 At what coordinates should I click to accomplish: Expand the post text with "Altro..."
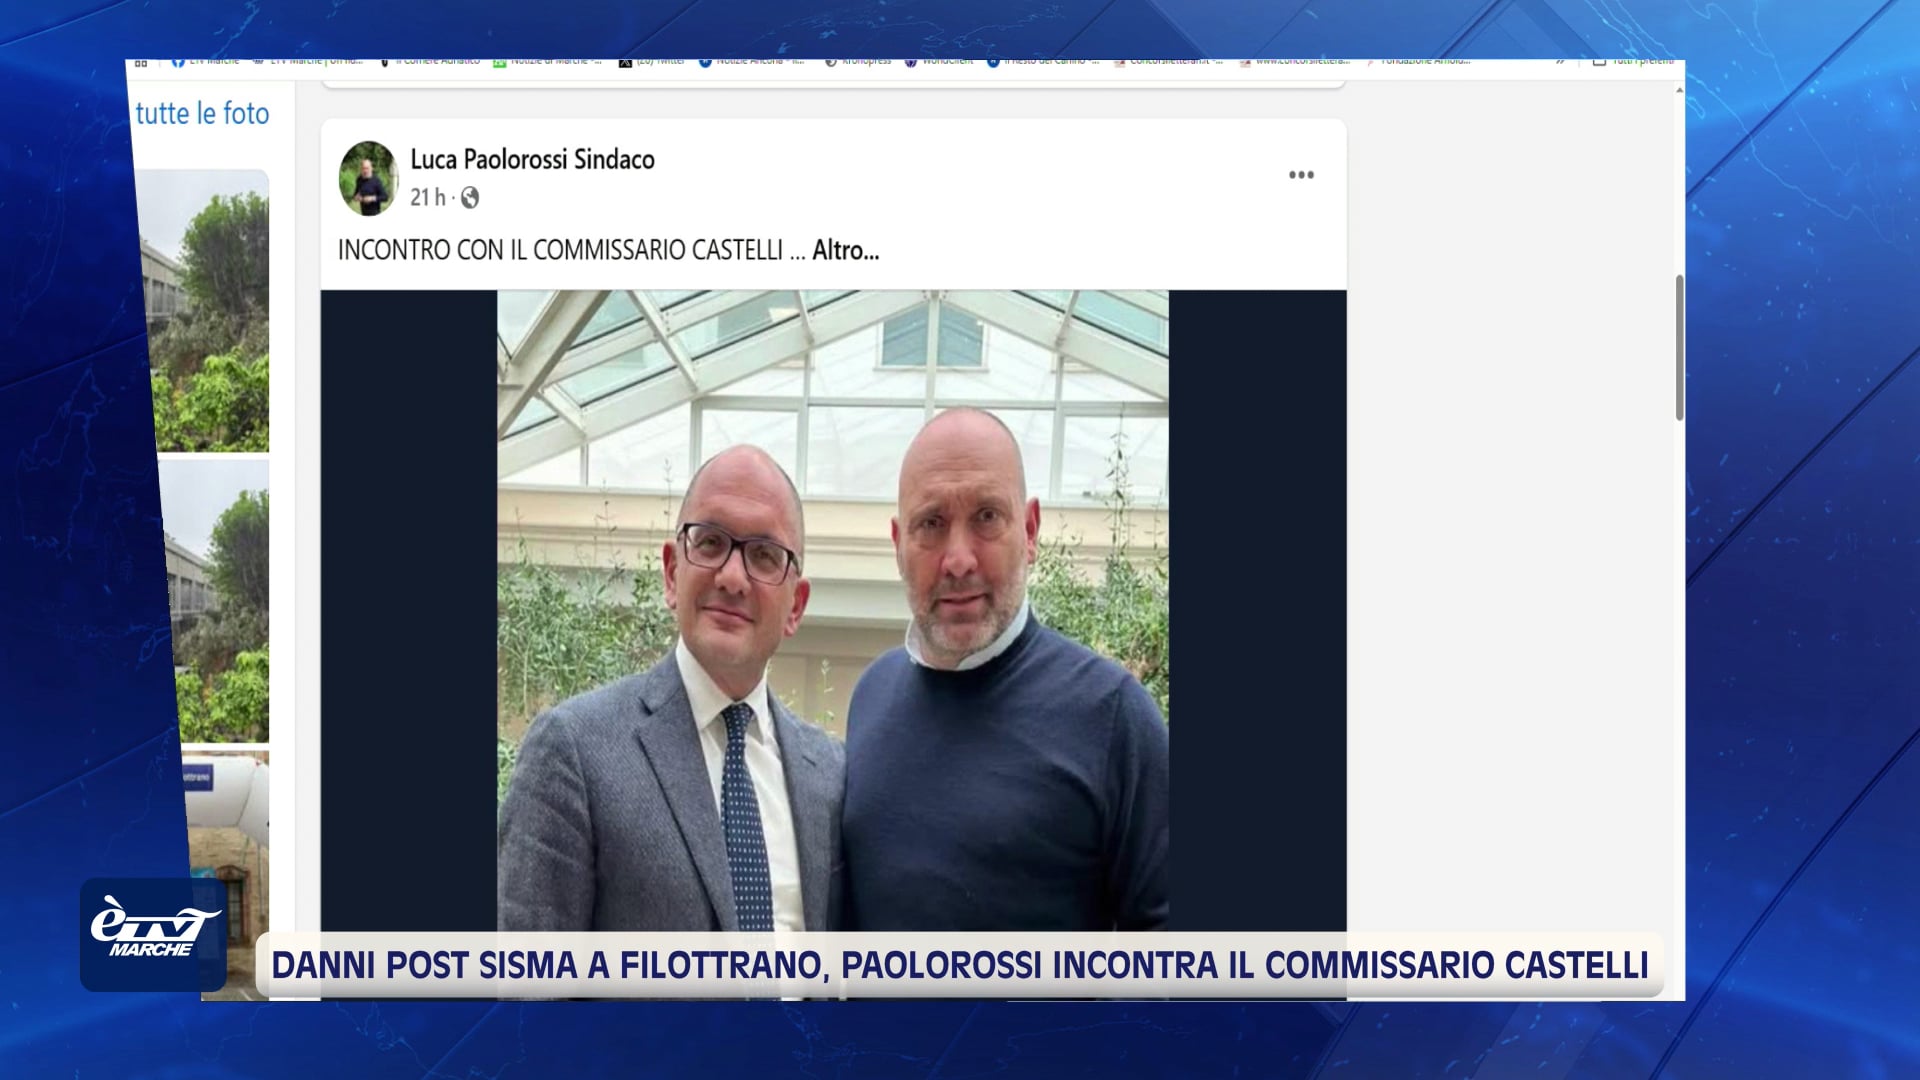coord(845,250)
